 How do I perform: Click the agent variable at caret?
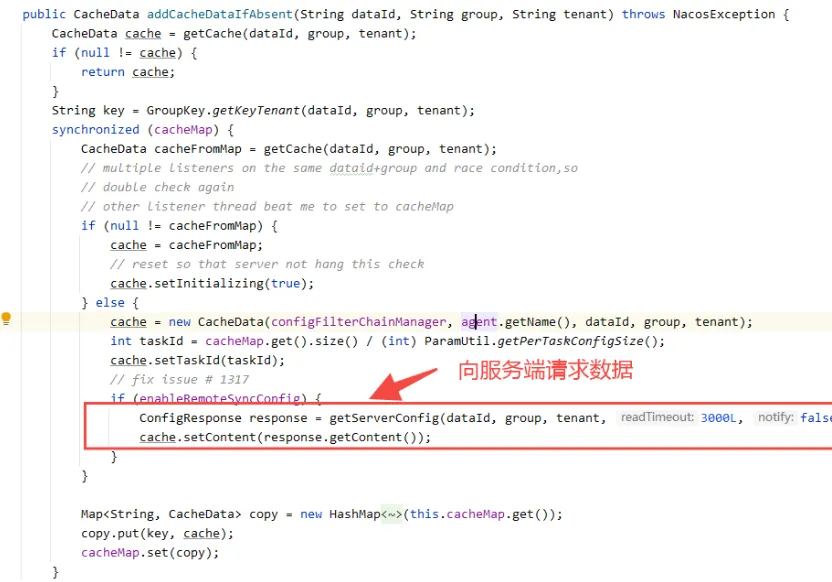point(479,322)
